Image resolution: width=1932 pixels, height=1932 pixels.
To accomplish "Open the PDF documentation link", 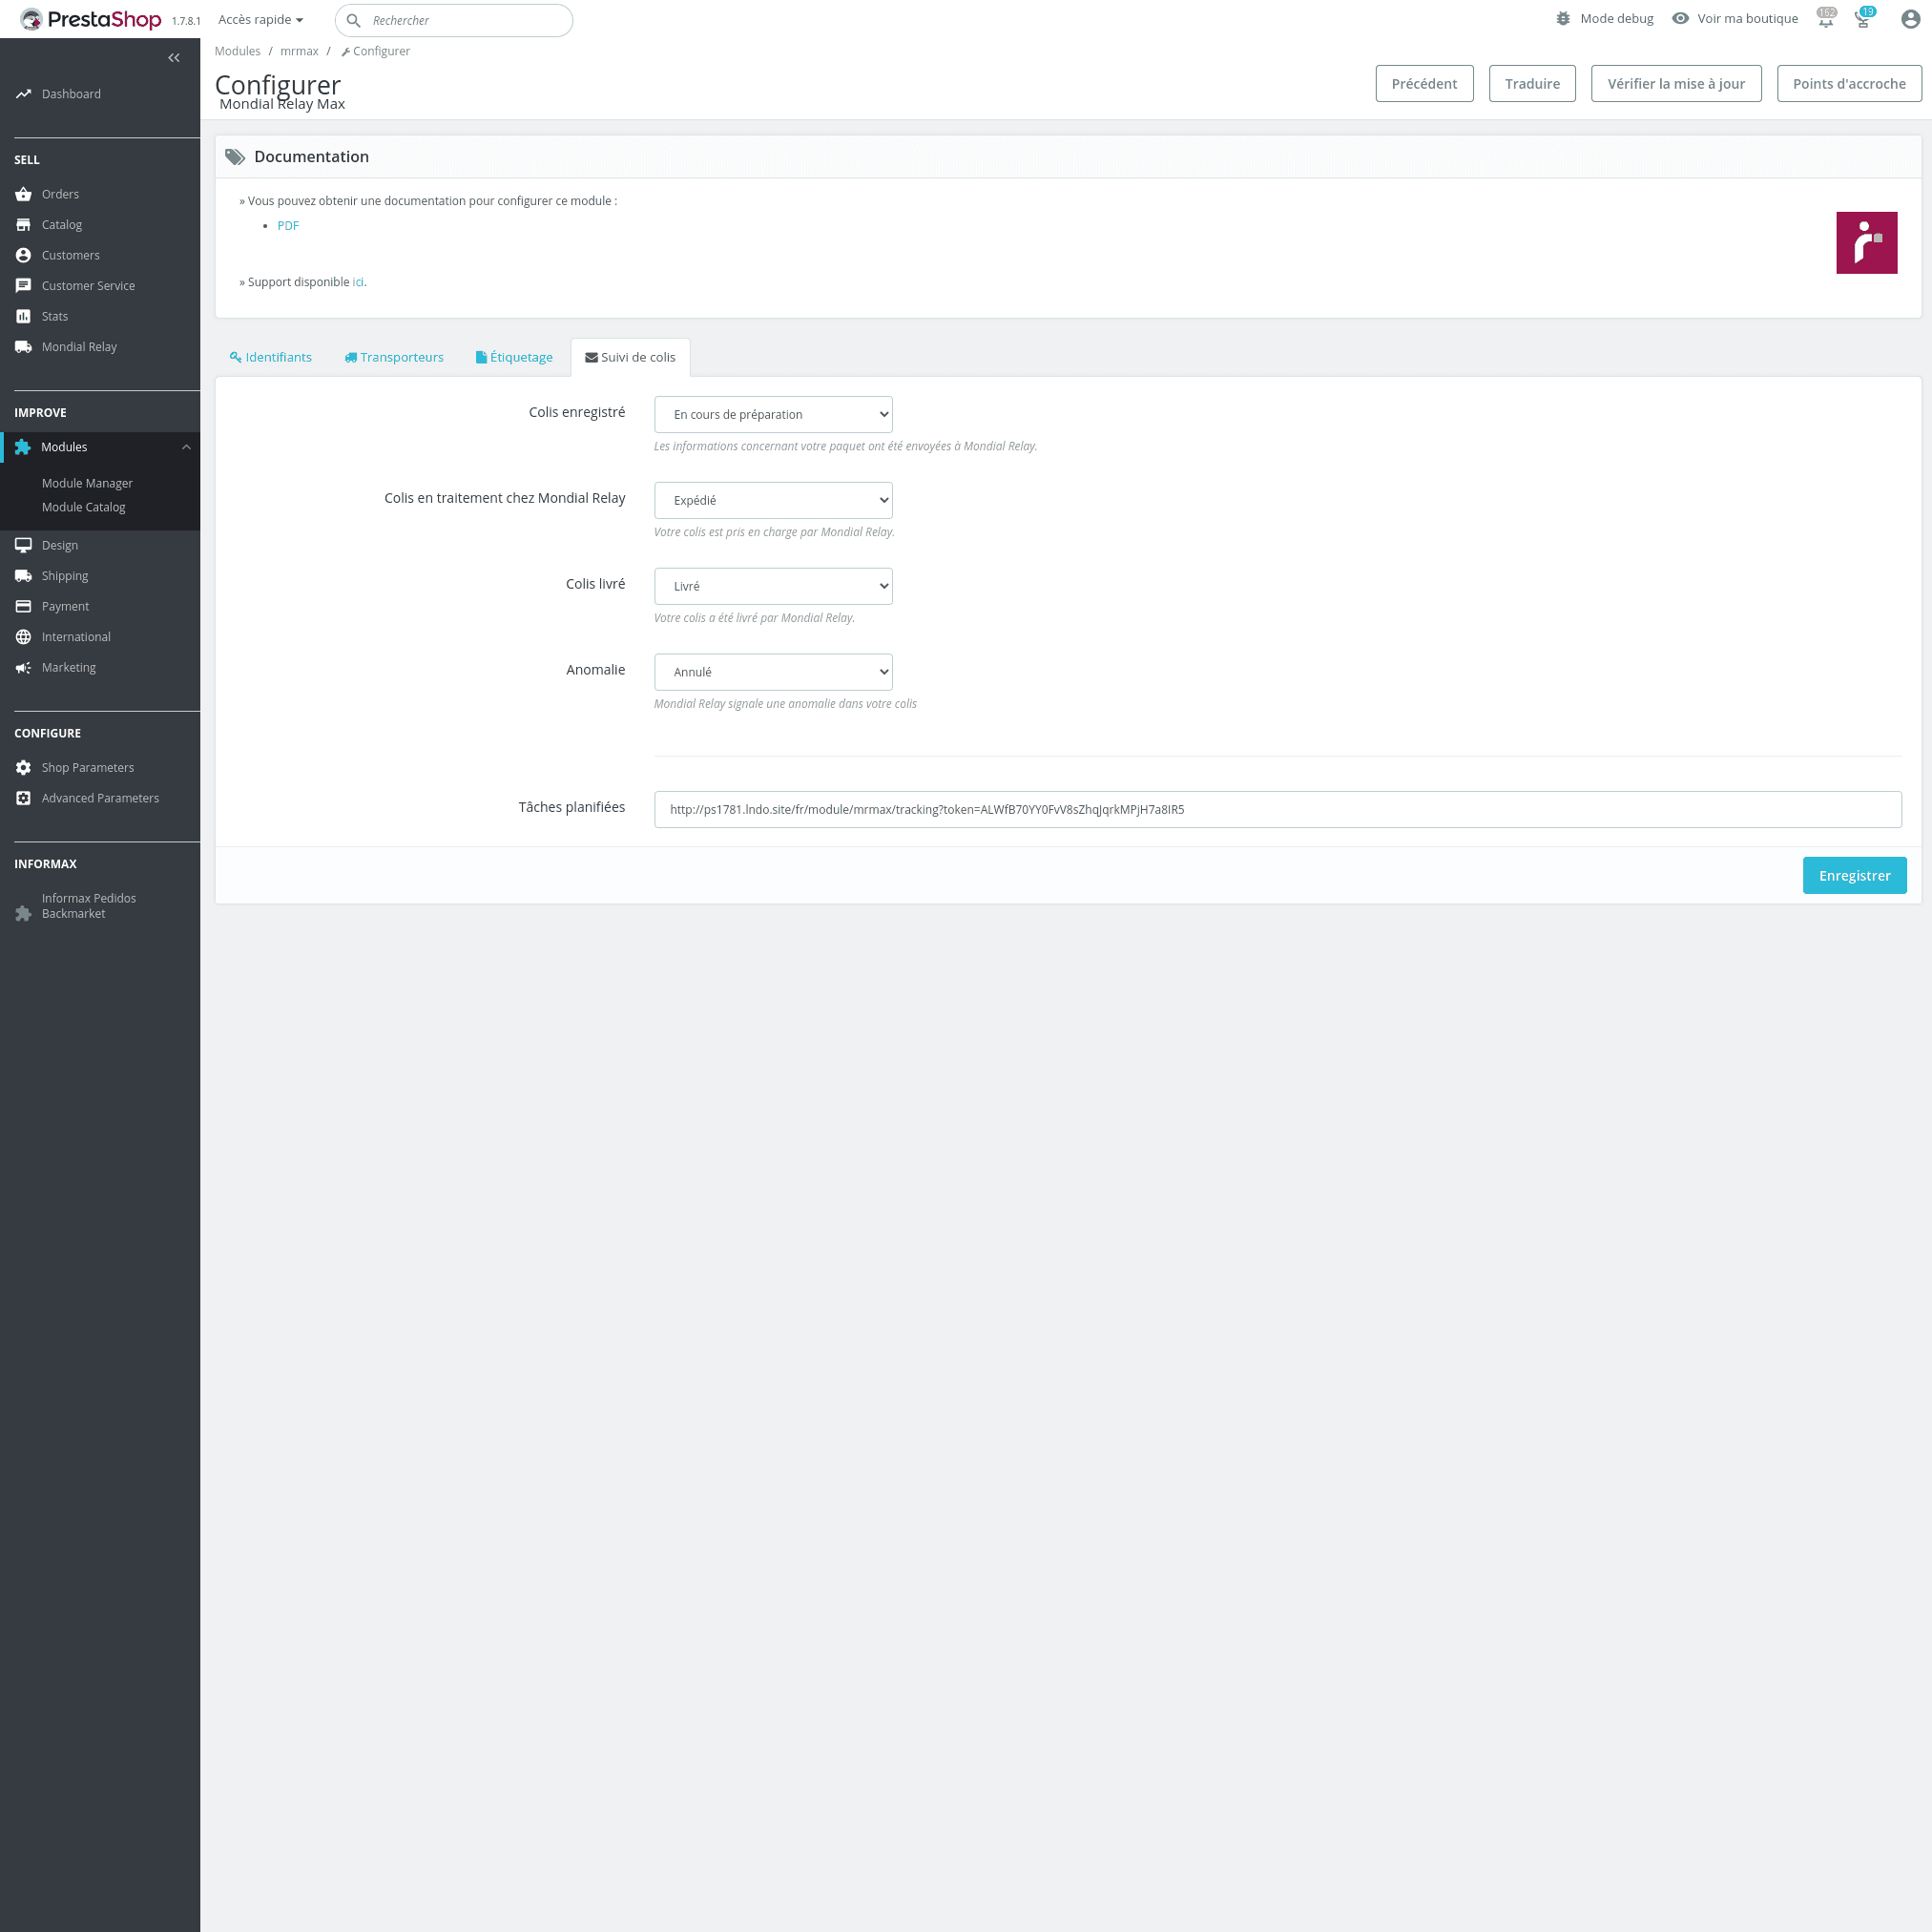I will coord(288,226).
